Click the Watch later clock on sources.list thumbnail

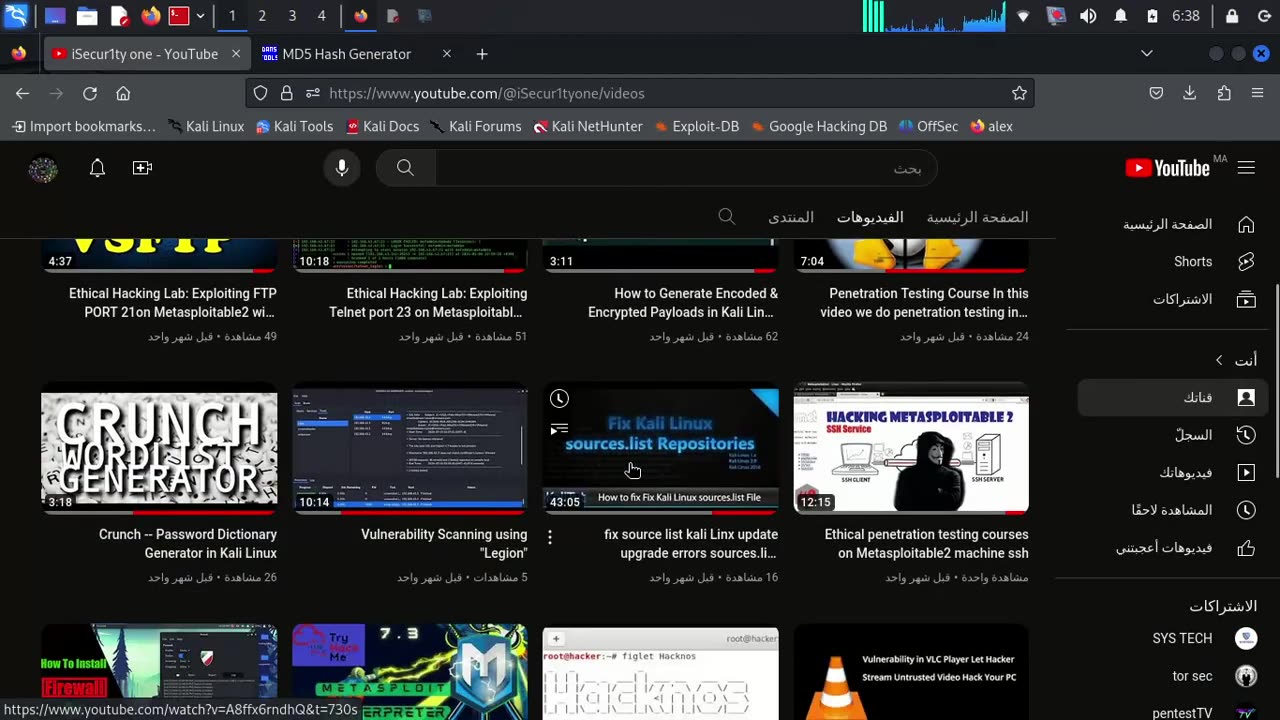pyautogui.click(x=559, y=399)
